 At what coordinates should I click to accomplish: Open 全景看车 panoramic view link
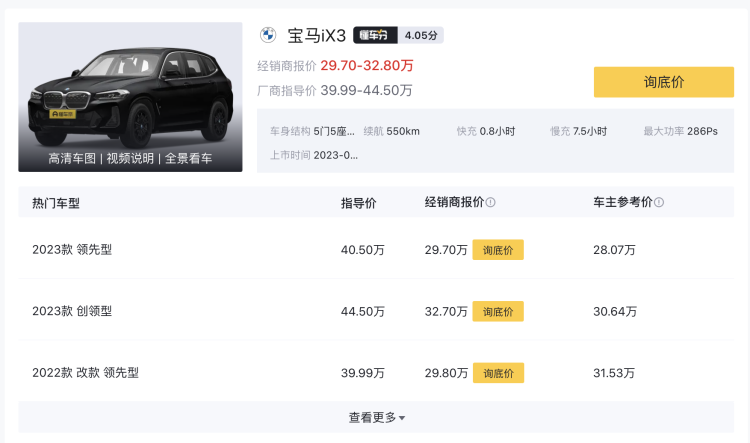(188, 158)
